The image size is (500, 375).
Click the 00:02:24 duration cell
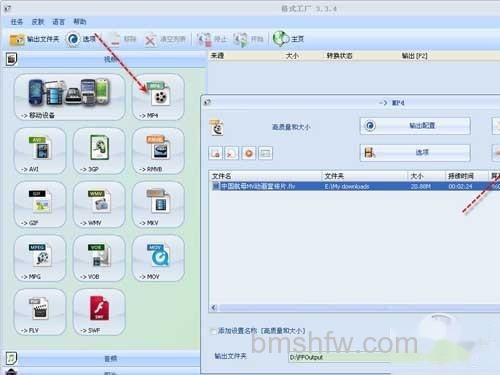coord(460,186)
